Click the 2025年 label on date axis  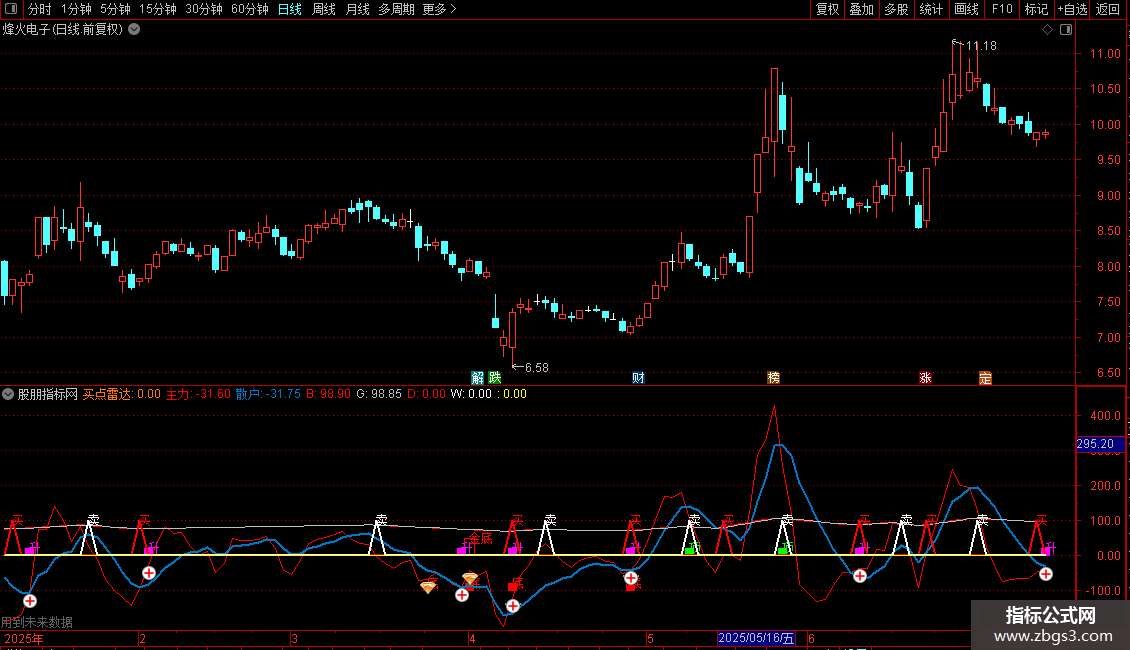[x=24, y=638]
